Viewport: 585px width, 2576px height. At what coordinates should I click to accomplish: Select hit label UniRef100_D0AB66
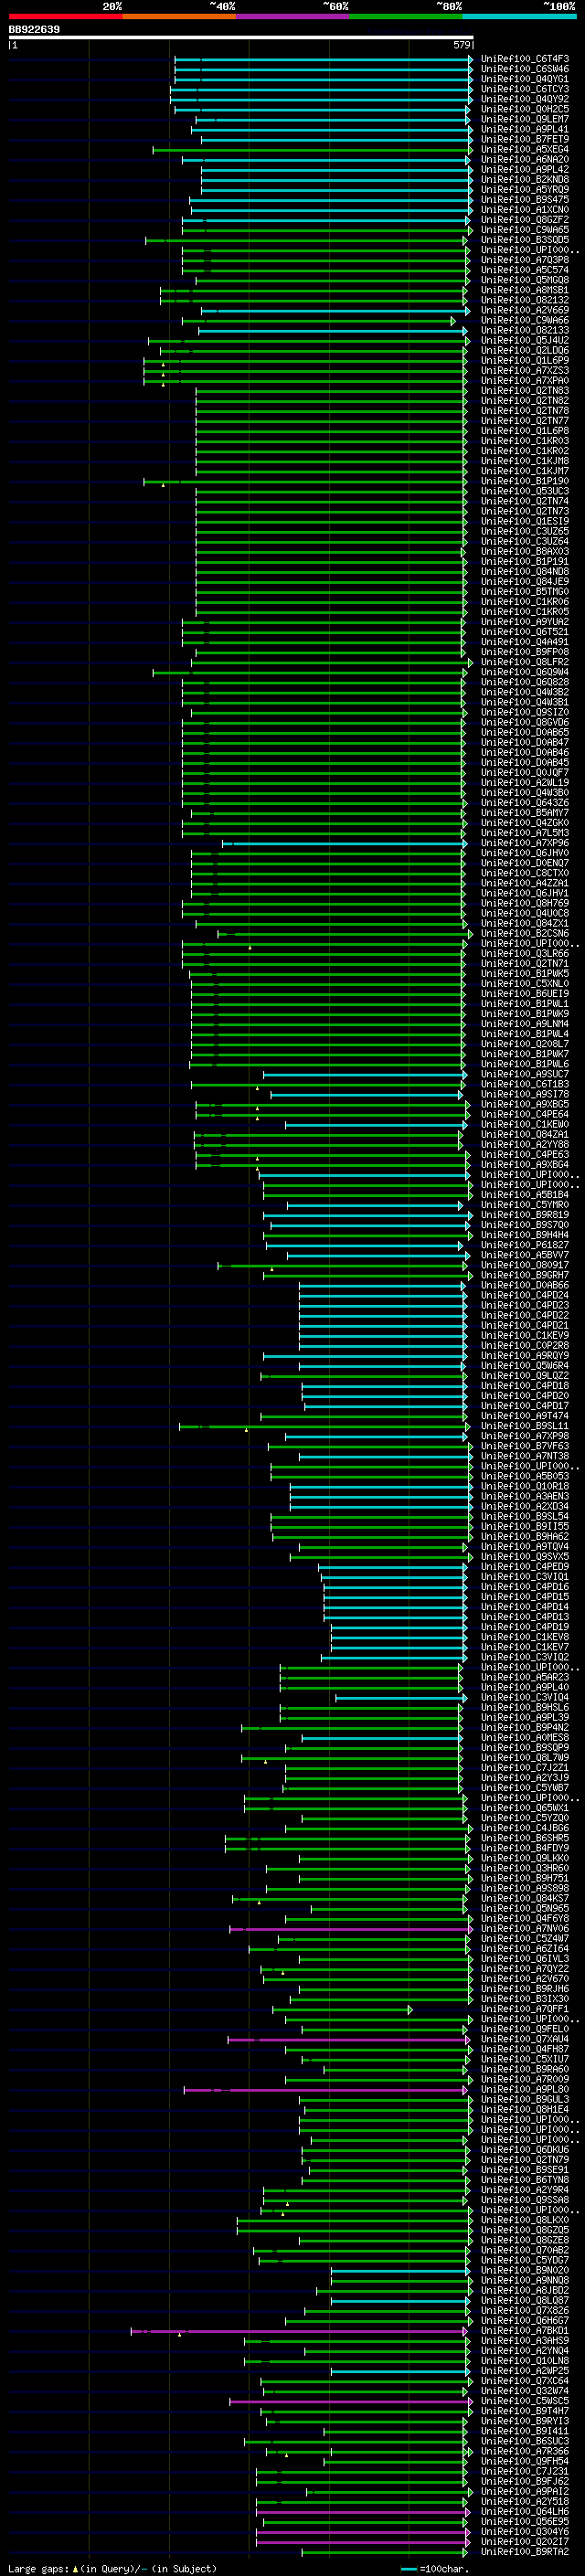click(525, 1286)
